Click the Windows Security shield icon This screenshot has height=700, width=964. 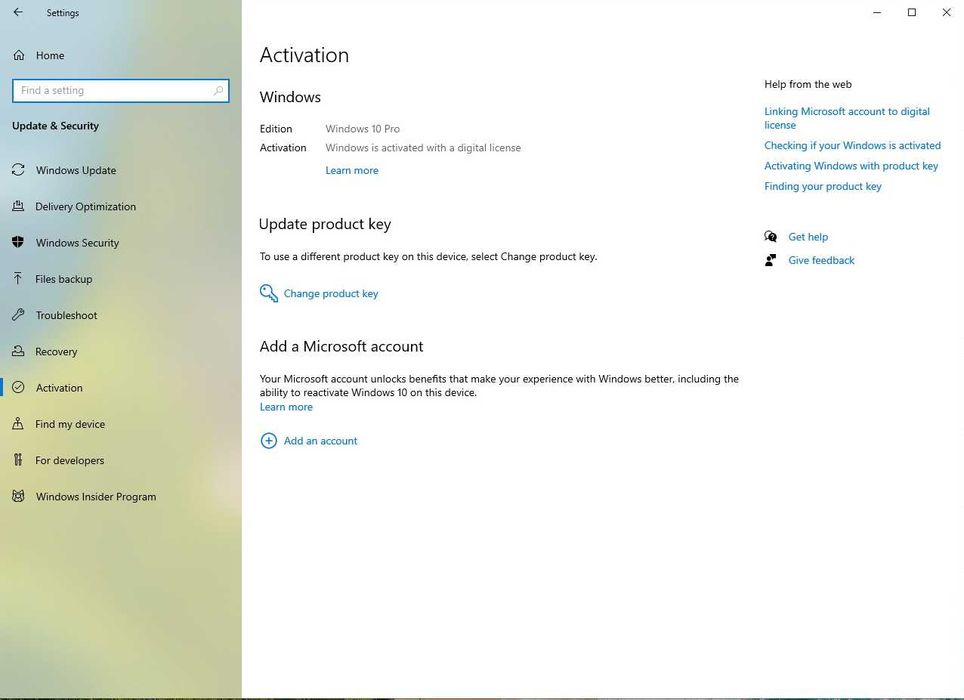tap(18, 242)
